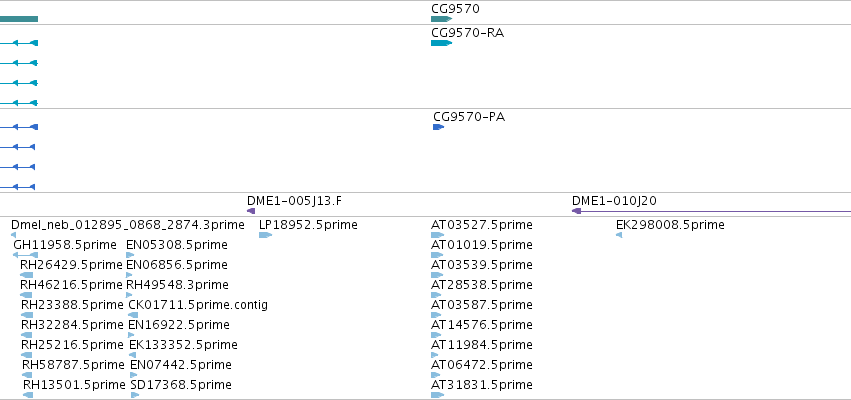Select Dmel_neb_012895_0868_2874.3prime label
The width and height of the screenshot is (851, 400).
tap(128, 225)
